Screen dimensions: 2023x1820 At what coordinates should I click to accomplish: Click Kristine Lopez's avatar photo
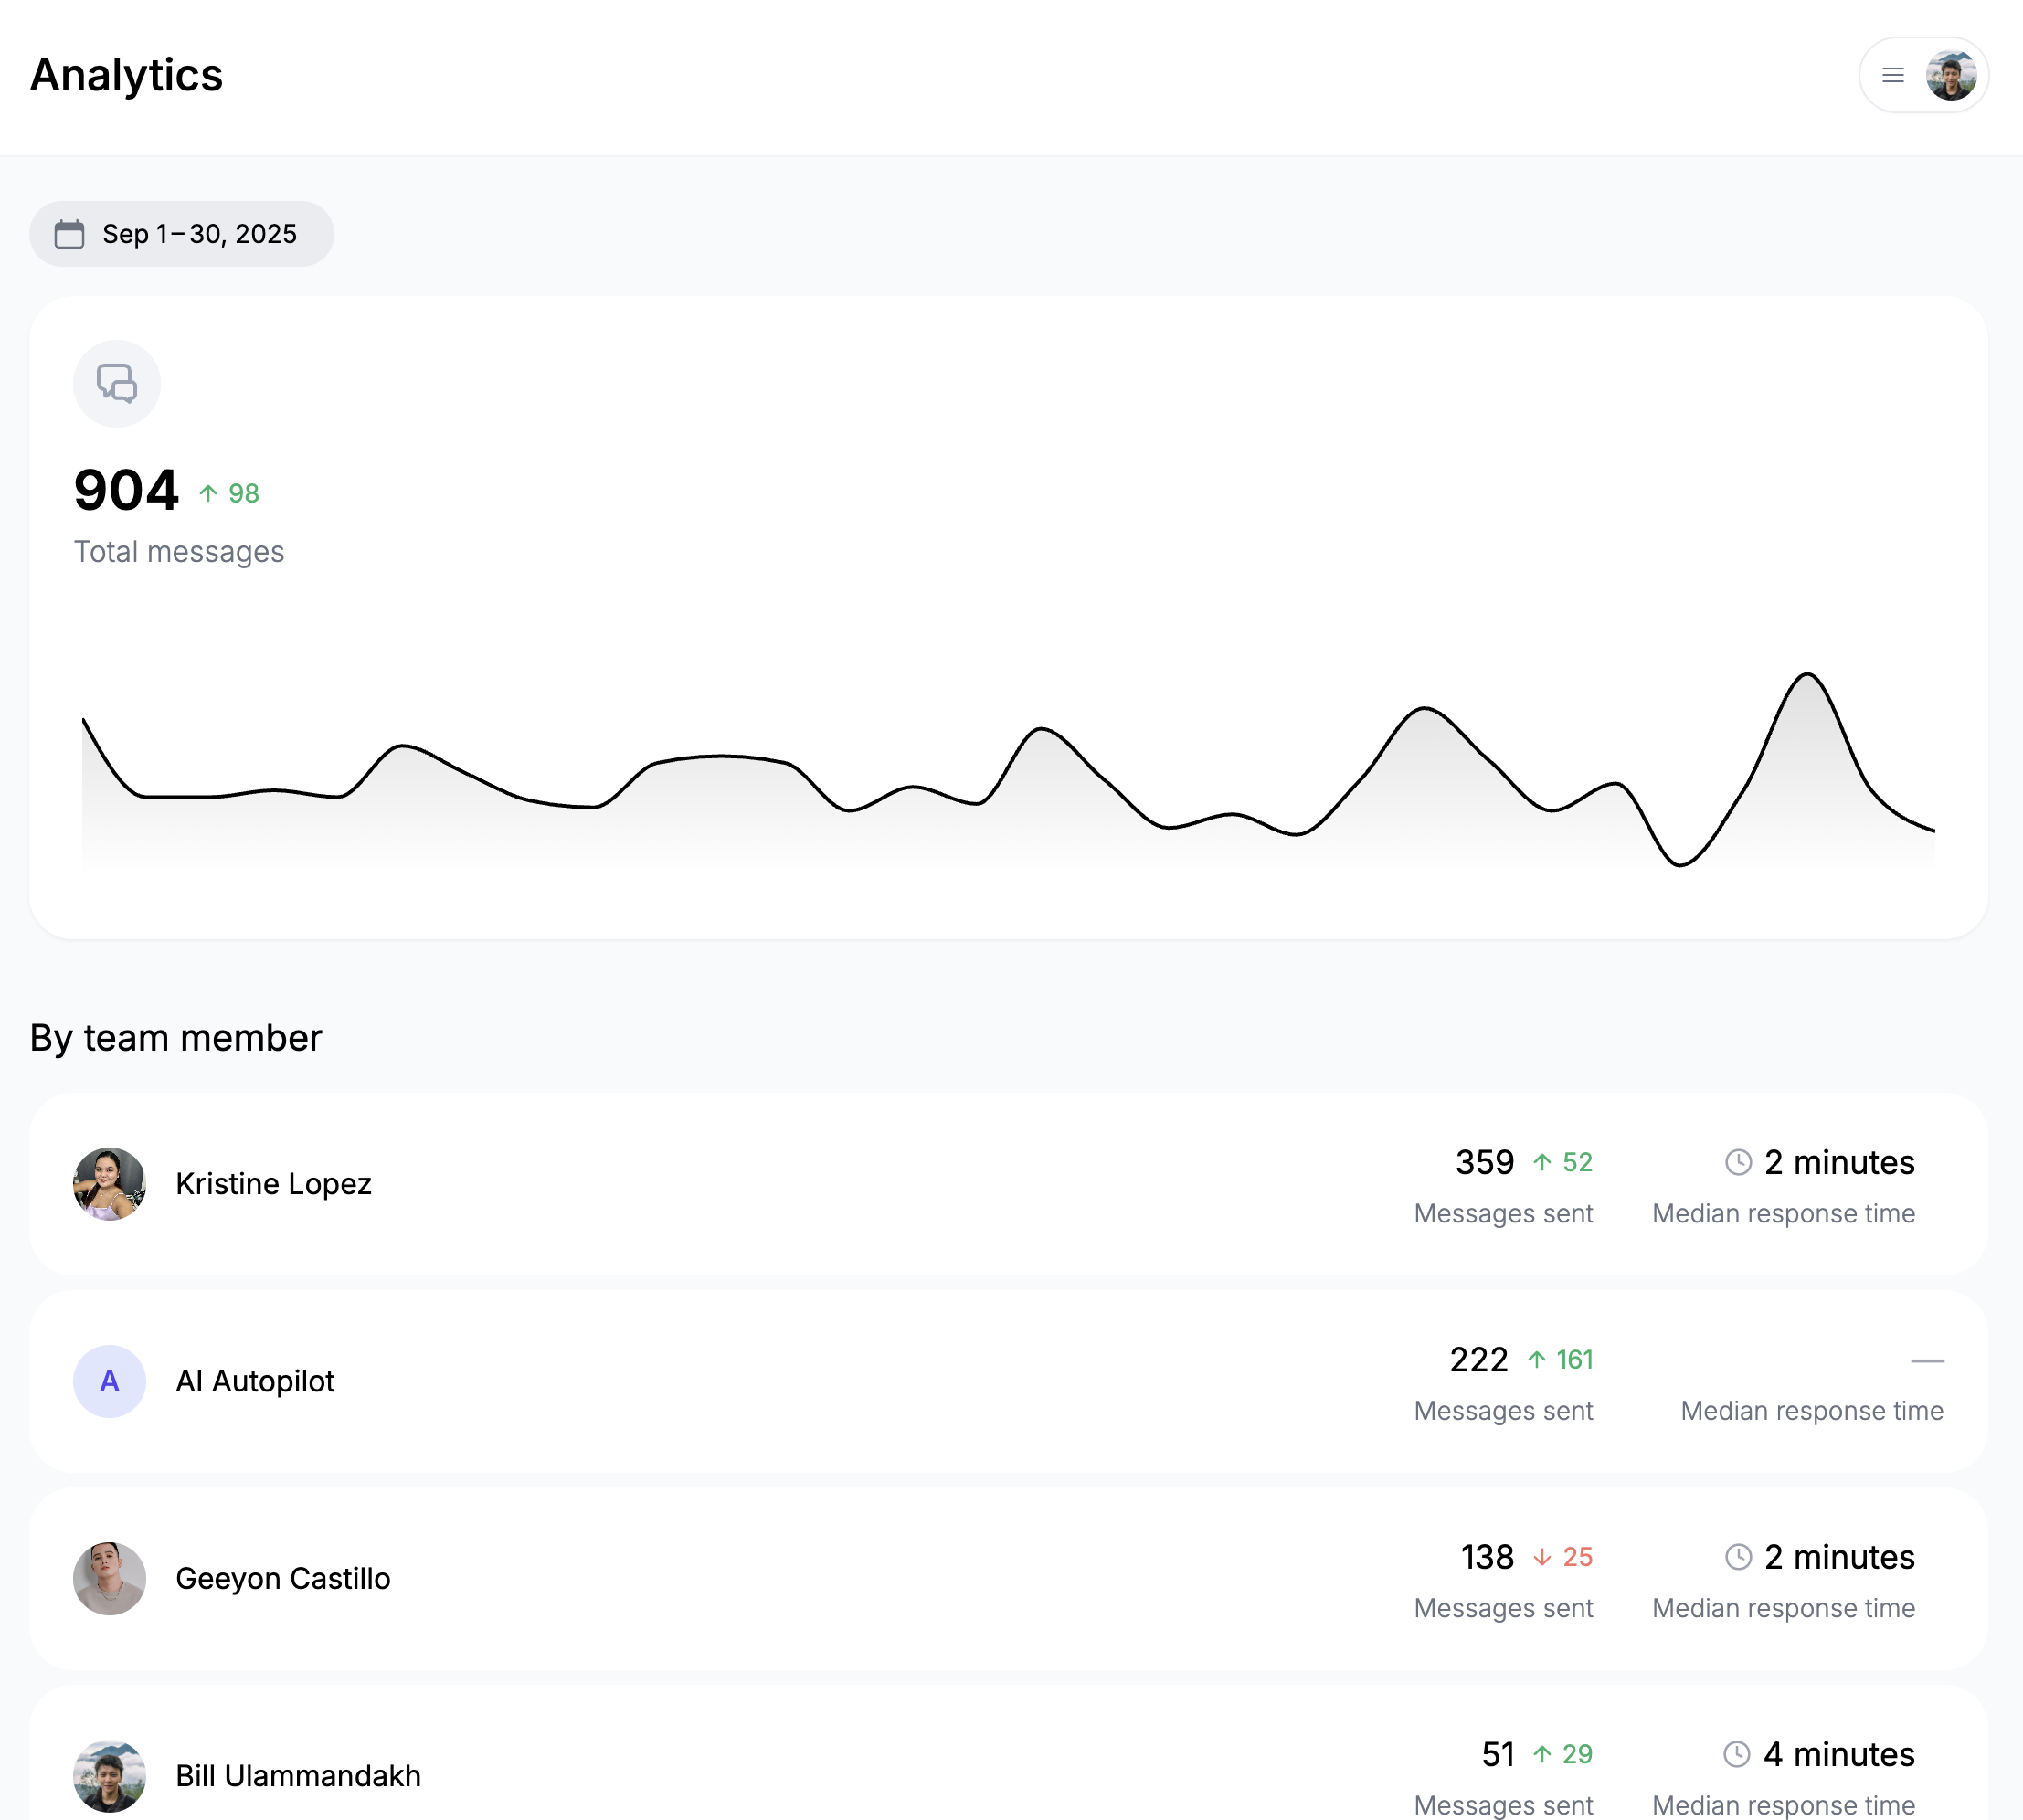tap(110, 1183)
